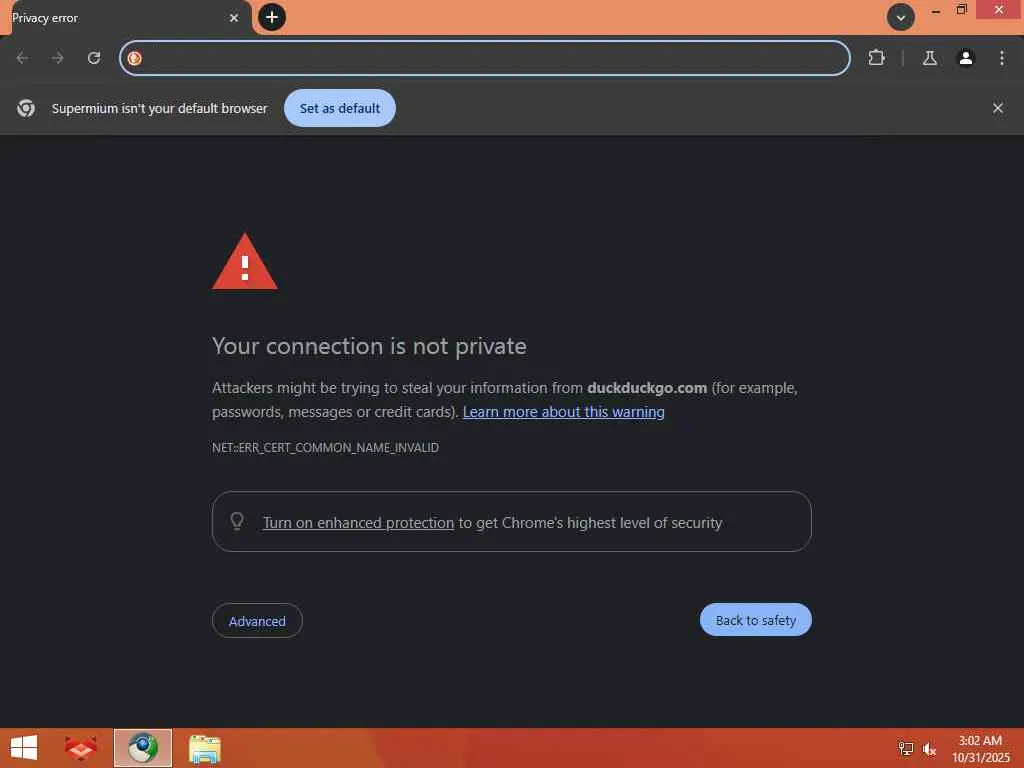The width and height of the screenshot is (1024, 768).
Task: Close the Privacy error tab
Action: coord(234,18)
